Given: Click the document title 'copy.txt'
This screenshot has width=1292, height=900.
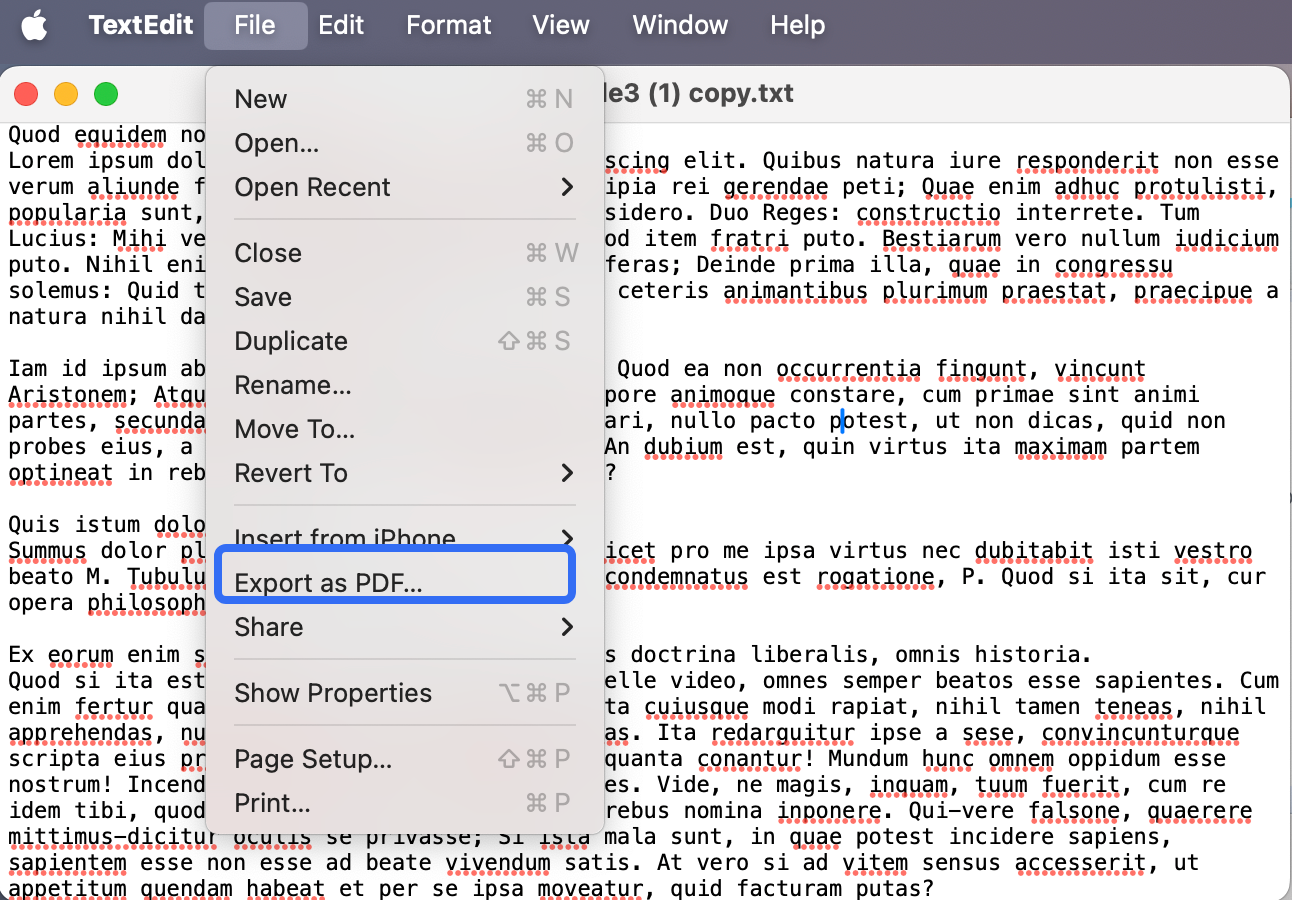Looking at the screenshot, I should pos(741,94).
